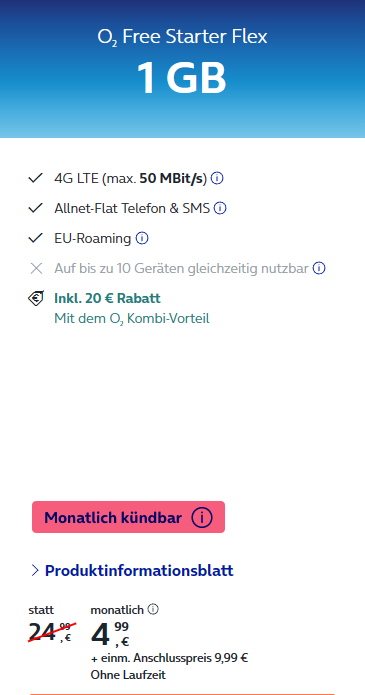365x695 pixels.
Task: Expand Produktinformationsblatt via its chevron arrow
Action: 35,570
